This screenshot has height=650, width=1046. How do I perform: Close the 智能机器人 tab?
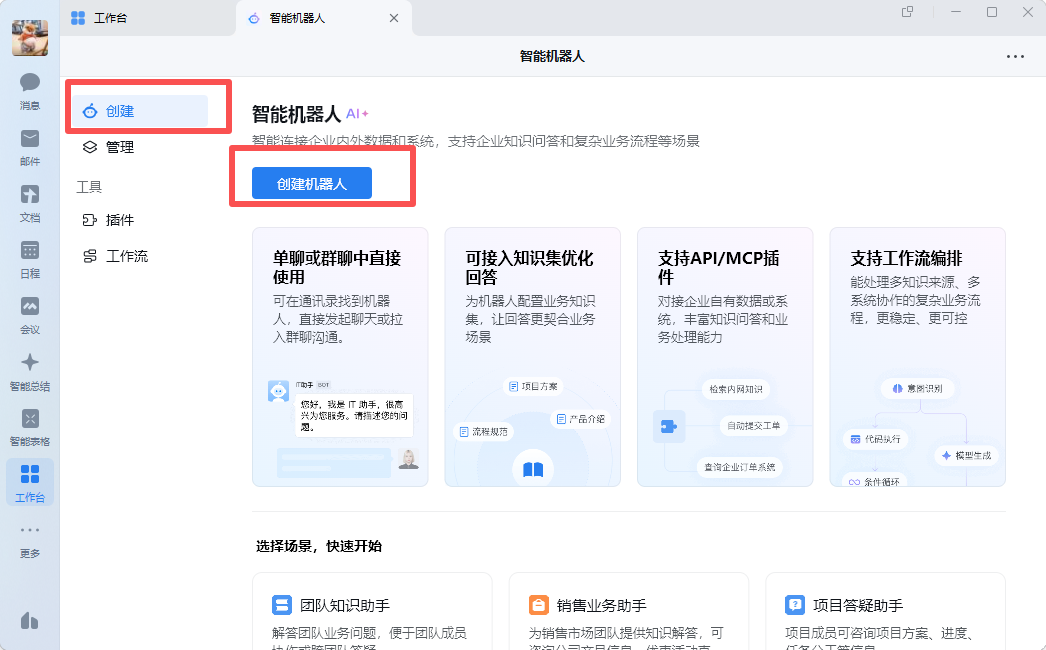394,18
